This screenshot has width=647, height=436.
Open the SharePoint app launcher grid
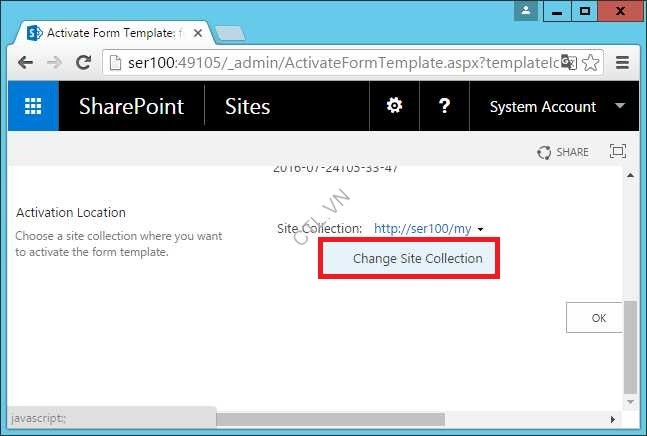coord(33,107)
